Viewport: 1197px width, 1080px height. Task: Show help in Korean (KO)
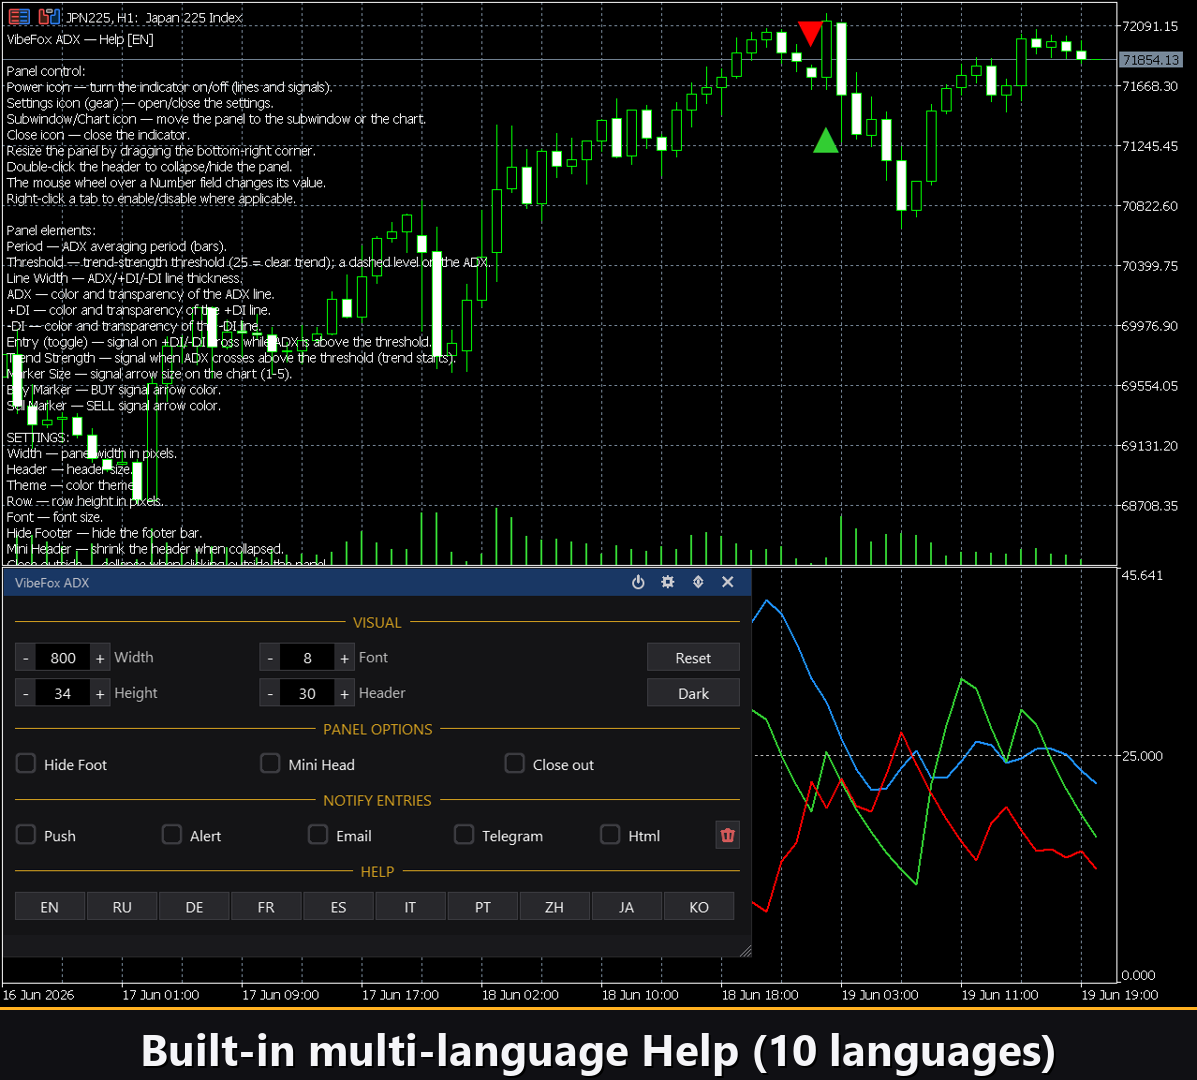[x=699, y=907]
